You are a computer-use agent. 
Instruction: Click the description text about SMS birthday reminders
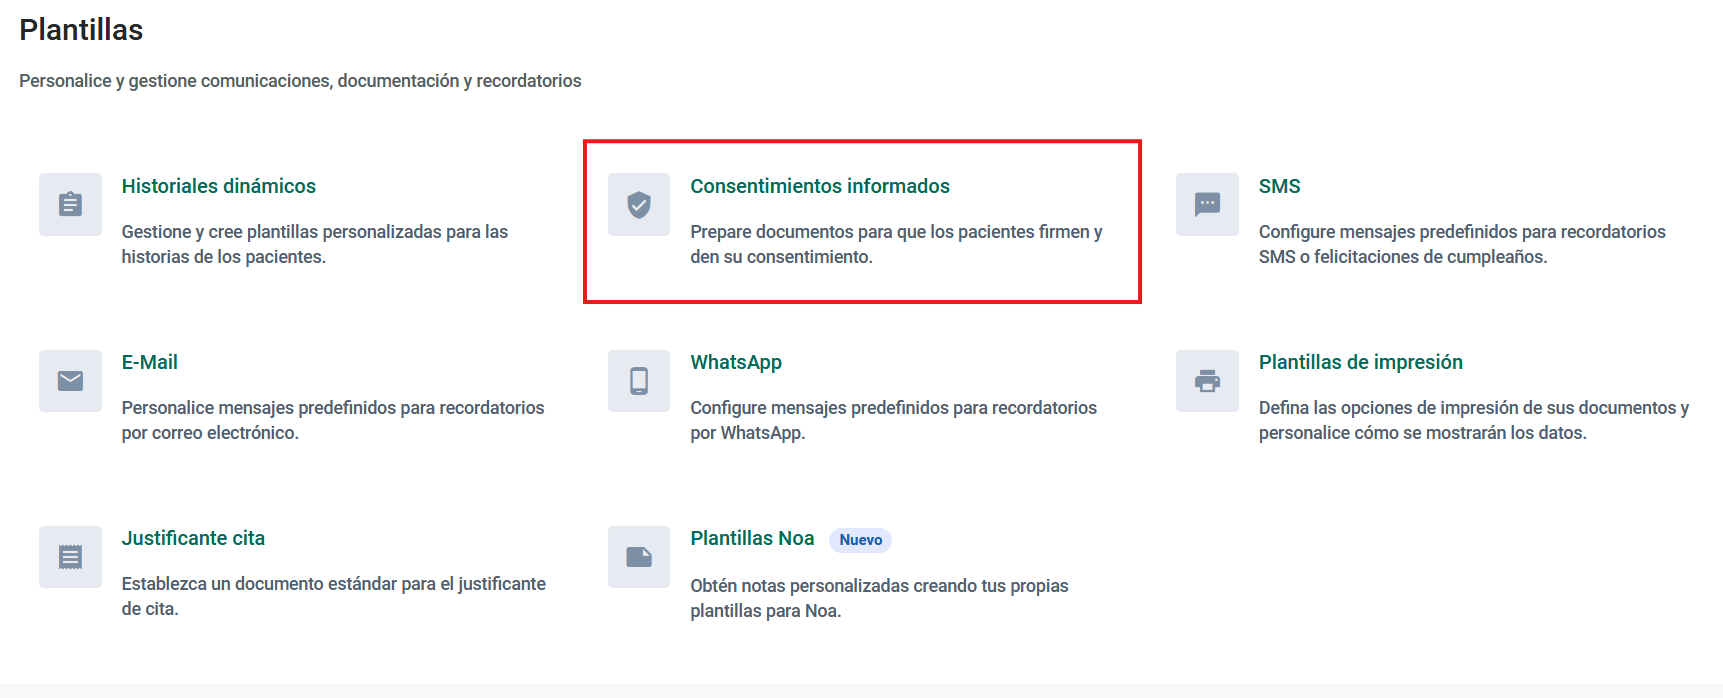pyautogui.click(x=1461, y=244)
